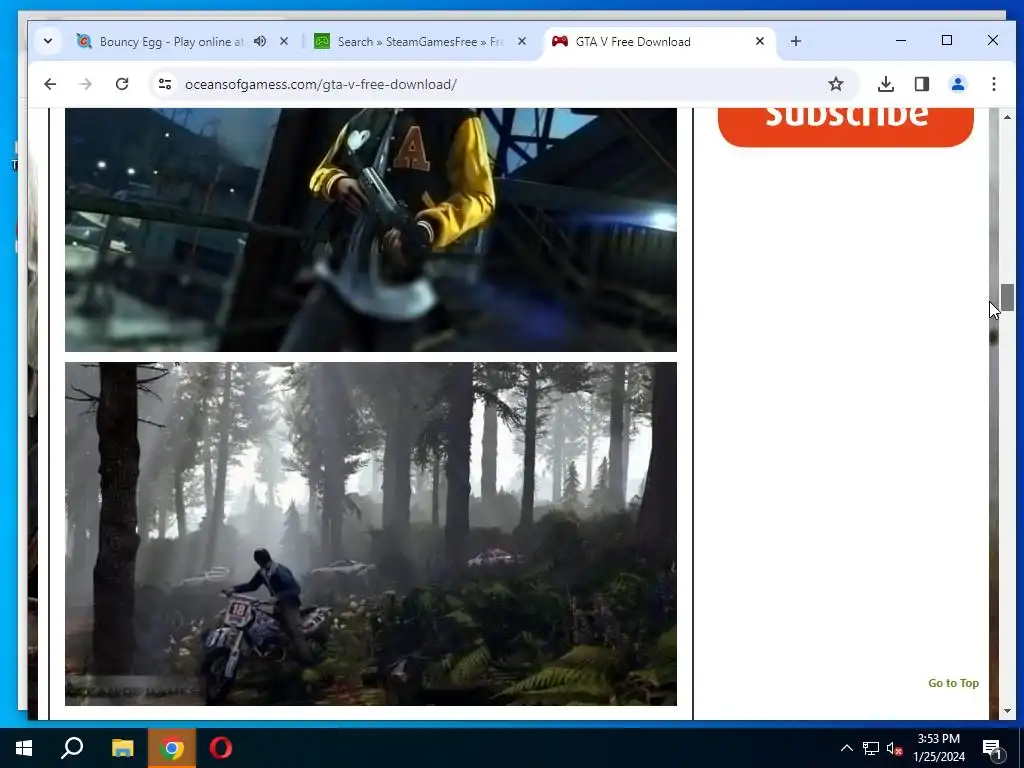Minimize the Chrome window

[x=901, y=40]
